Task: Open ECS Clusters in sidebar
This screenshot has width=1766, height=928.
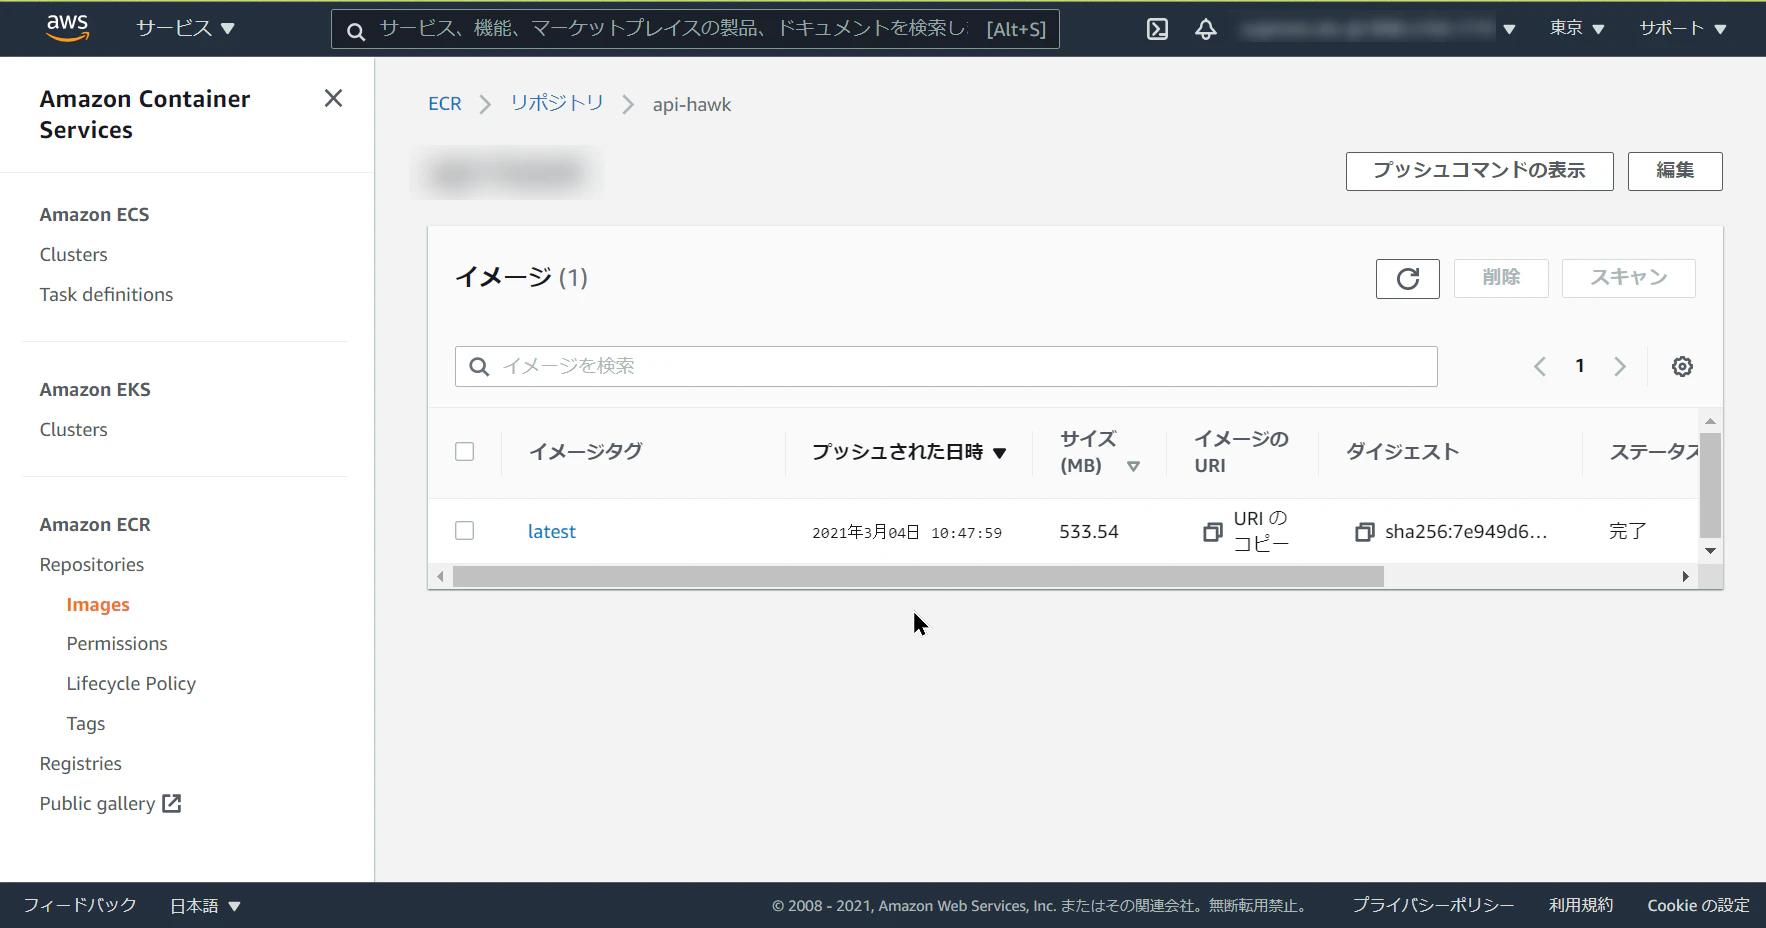Action: tap(73, 255)
